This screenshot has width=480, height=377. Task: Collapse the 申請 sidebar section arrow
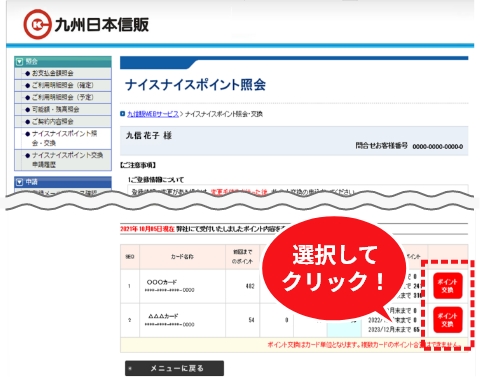[x=19, y=182]
